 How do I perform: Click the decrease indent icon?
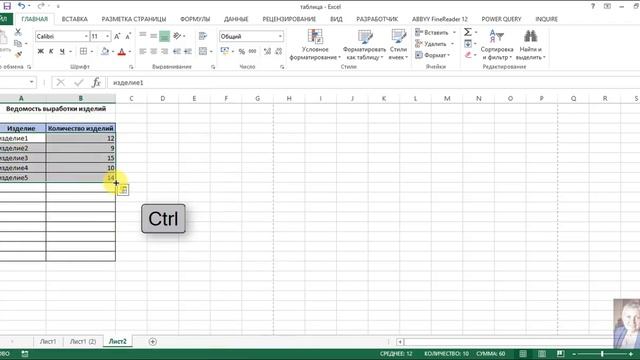[x=177, y=51]
